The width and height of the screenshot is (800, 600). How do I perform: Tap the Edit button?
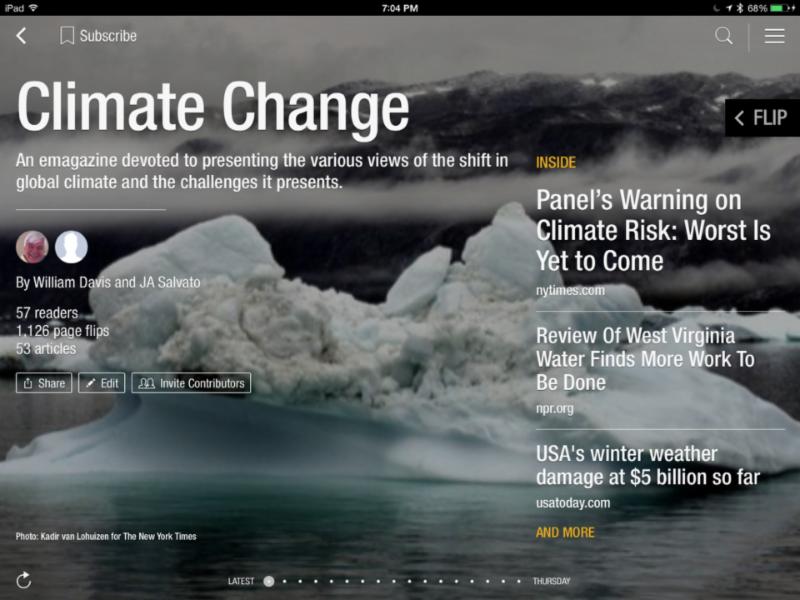[x=102, y=383]
